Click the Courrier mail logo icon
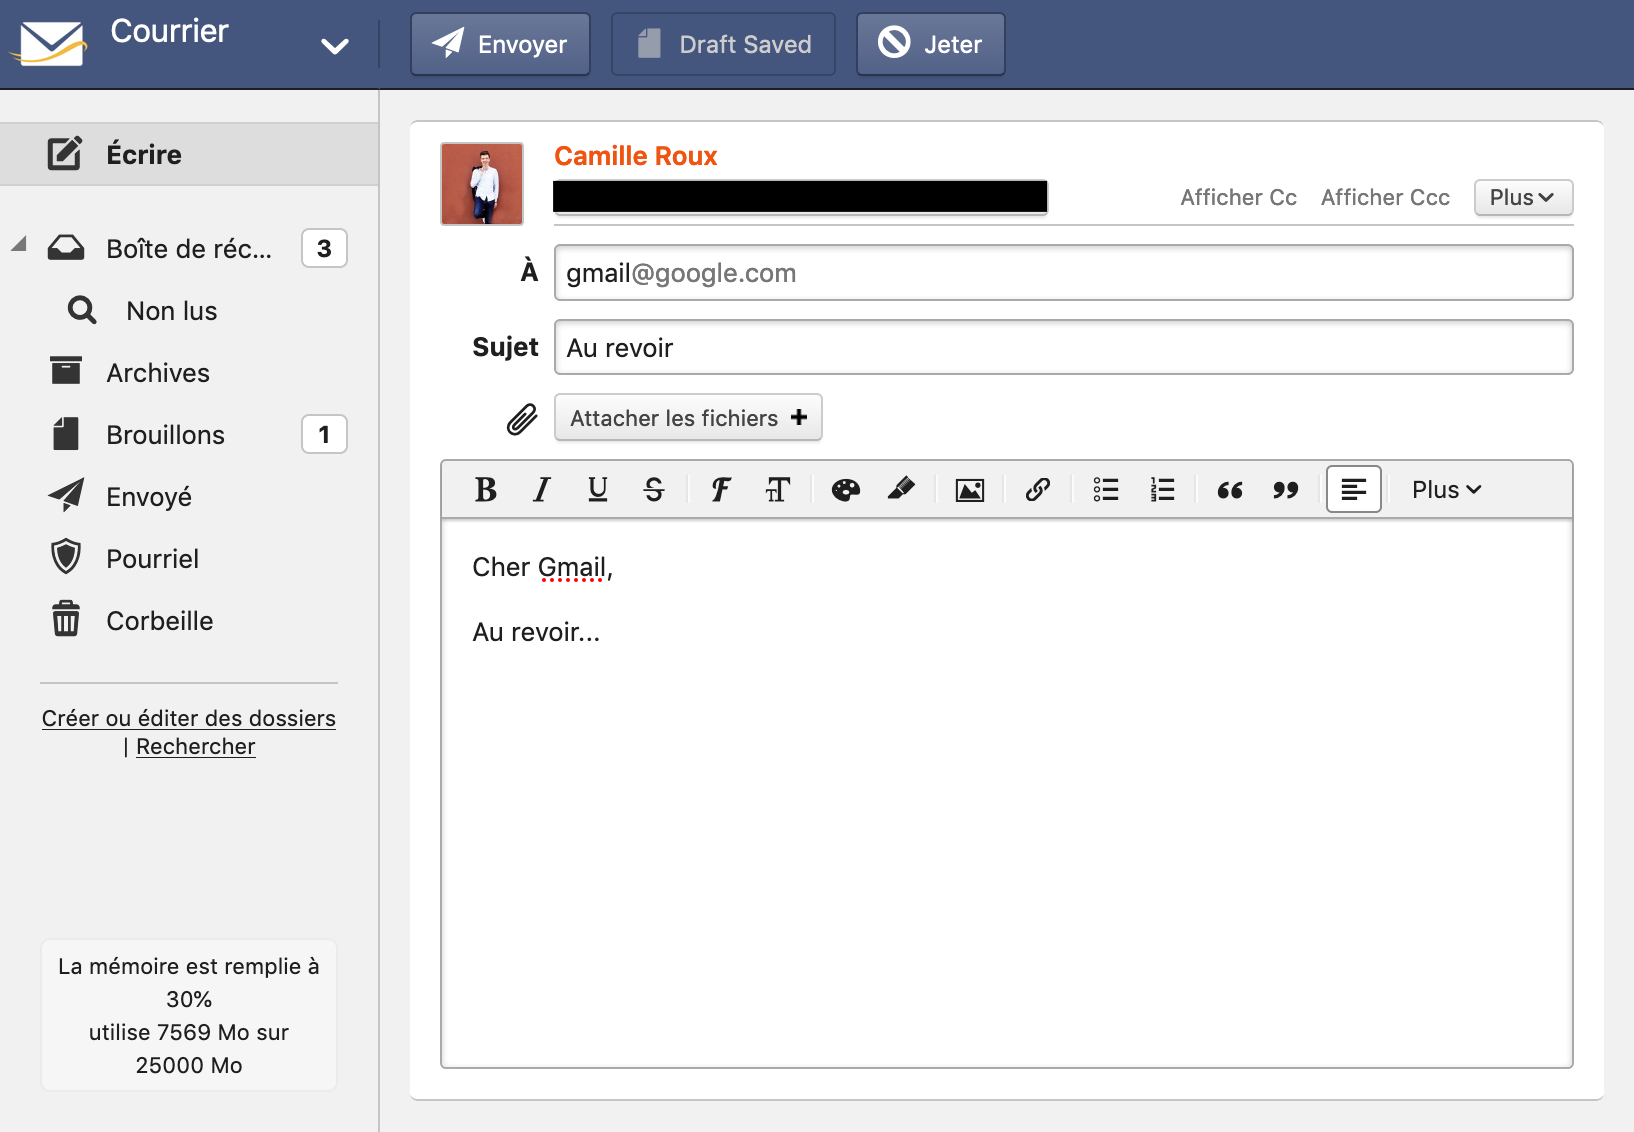Image resolution: width=1634 pixels, height=1132 pixels. pyautogui.click(x=50, y=43)
